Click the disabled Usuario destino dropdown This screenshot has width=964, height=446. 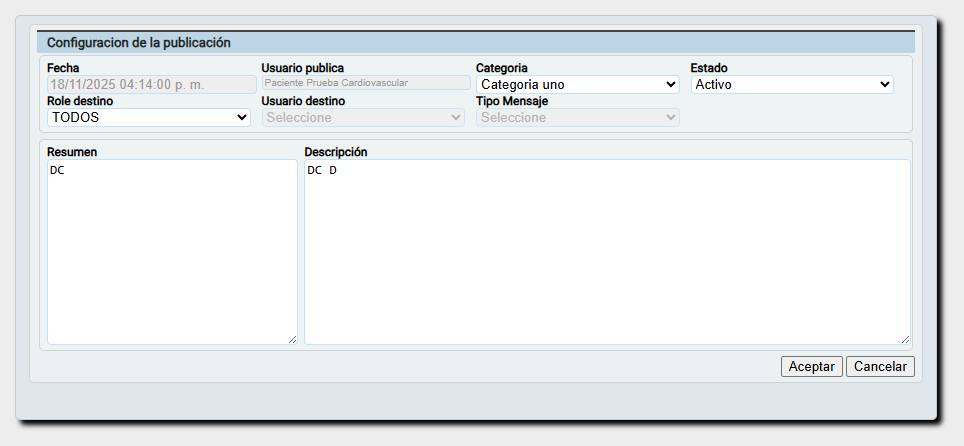tap(363, 117)
